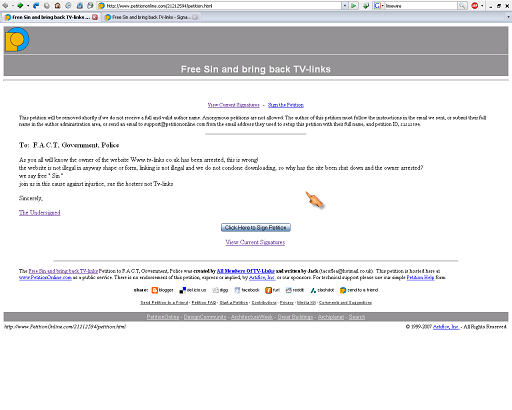Close the first 'Free Sin and bring back TV-links' tab
Viewport: 512px width, 410px height.
click(x=95, y=17)
